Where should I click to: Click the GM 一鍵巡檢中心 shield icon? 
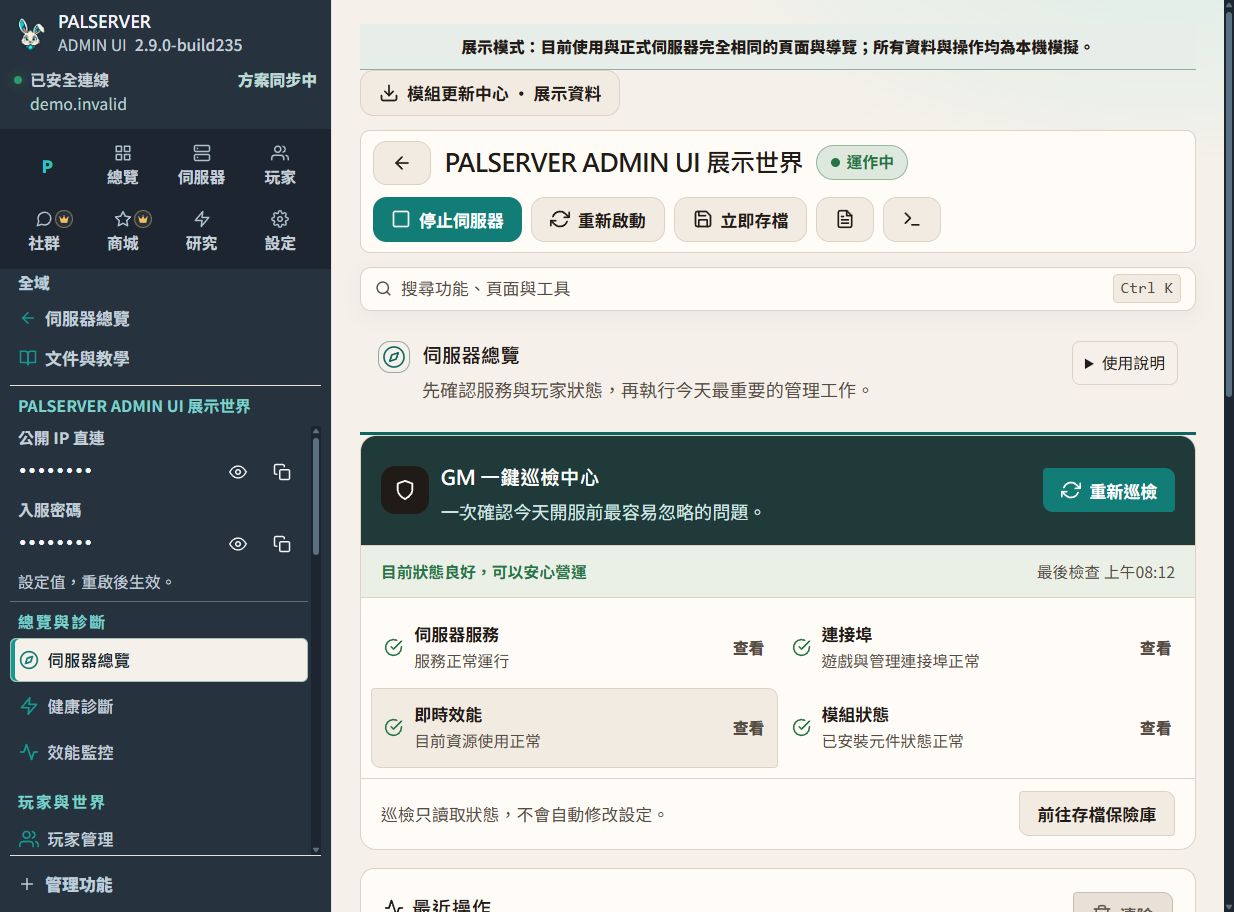pos(405,490)
